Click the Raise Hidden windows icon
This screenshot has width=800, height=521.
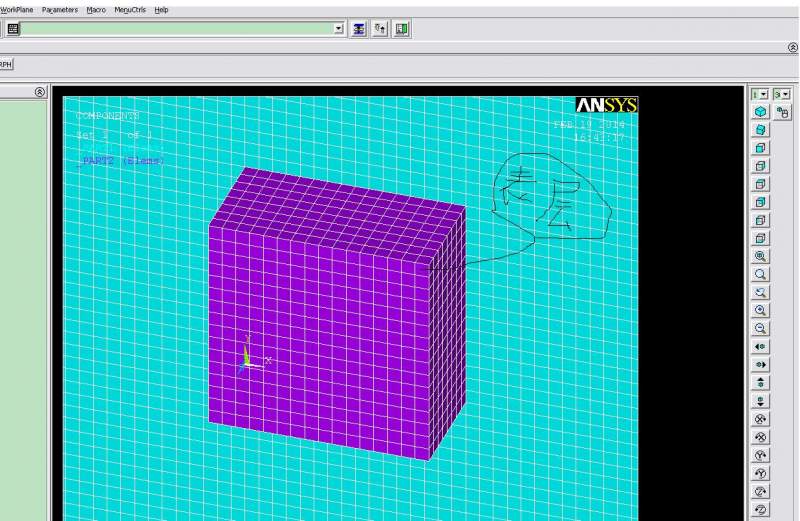click(359, 29)
